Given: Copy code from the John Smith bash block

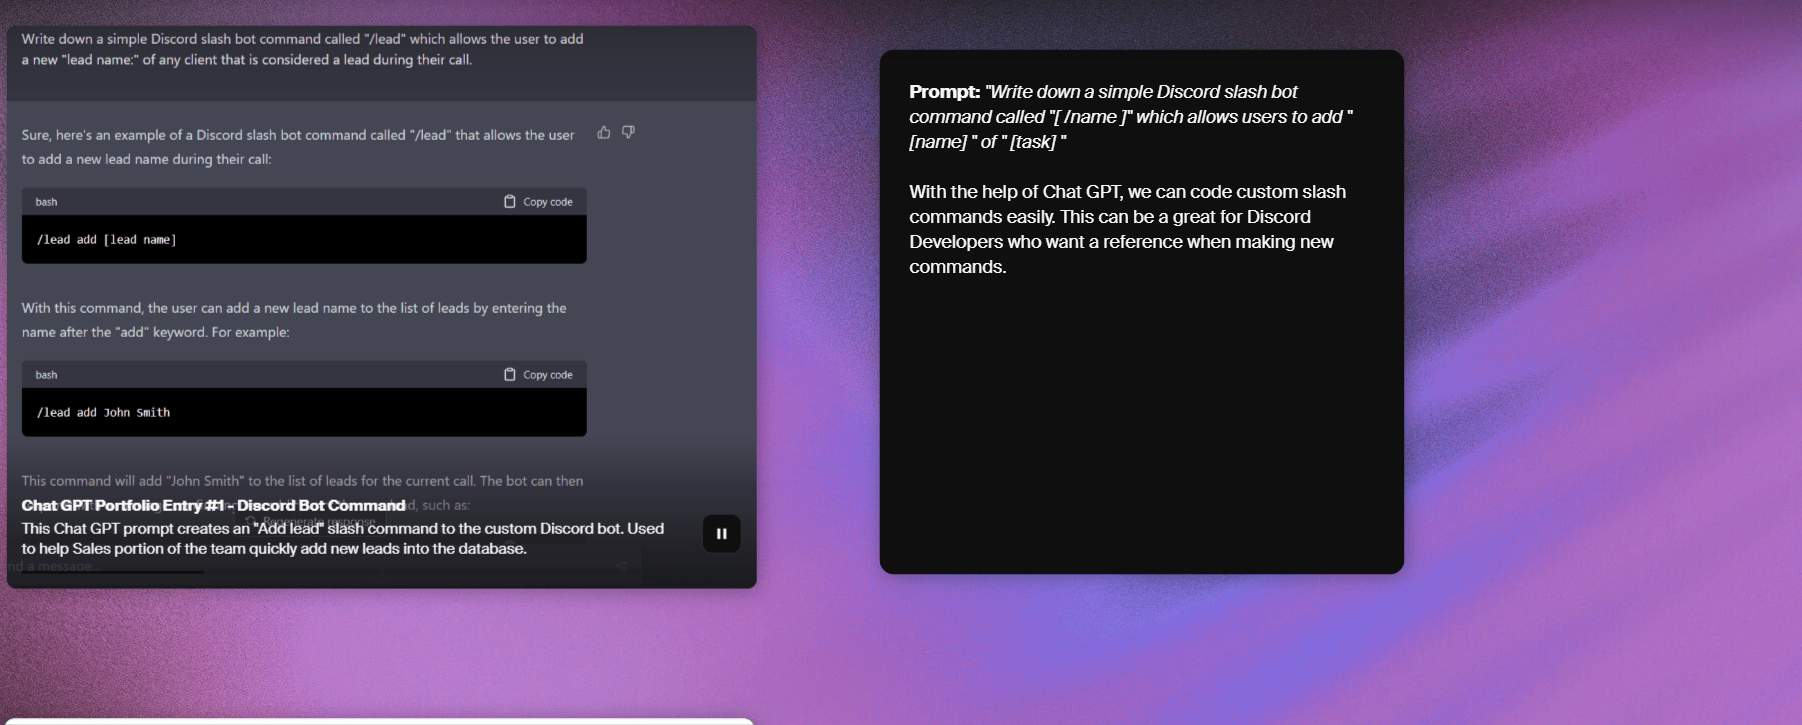Looking at the screenshot, I should [x=538, y=375].
